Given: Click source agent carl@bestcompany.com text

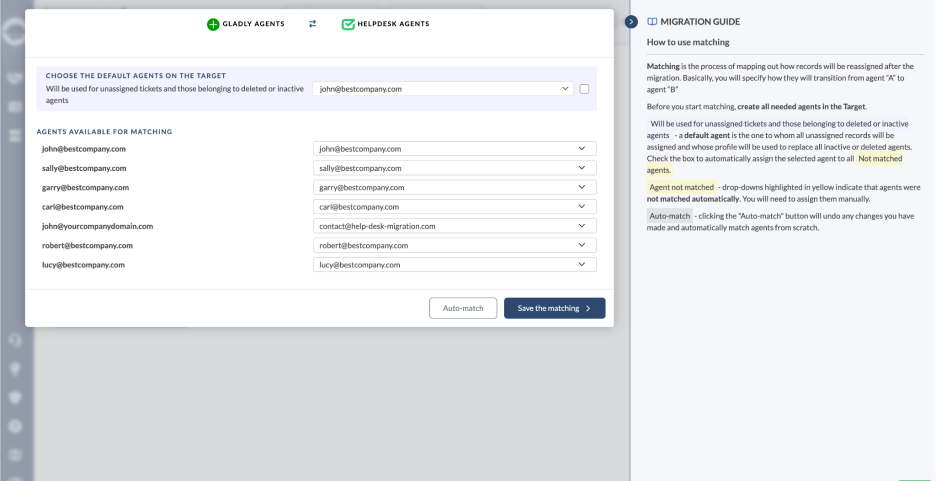Looking at the screenshot, I should click(83, 207).
